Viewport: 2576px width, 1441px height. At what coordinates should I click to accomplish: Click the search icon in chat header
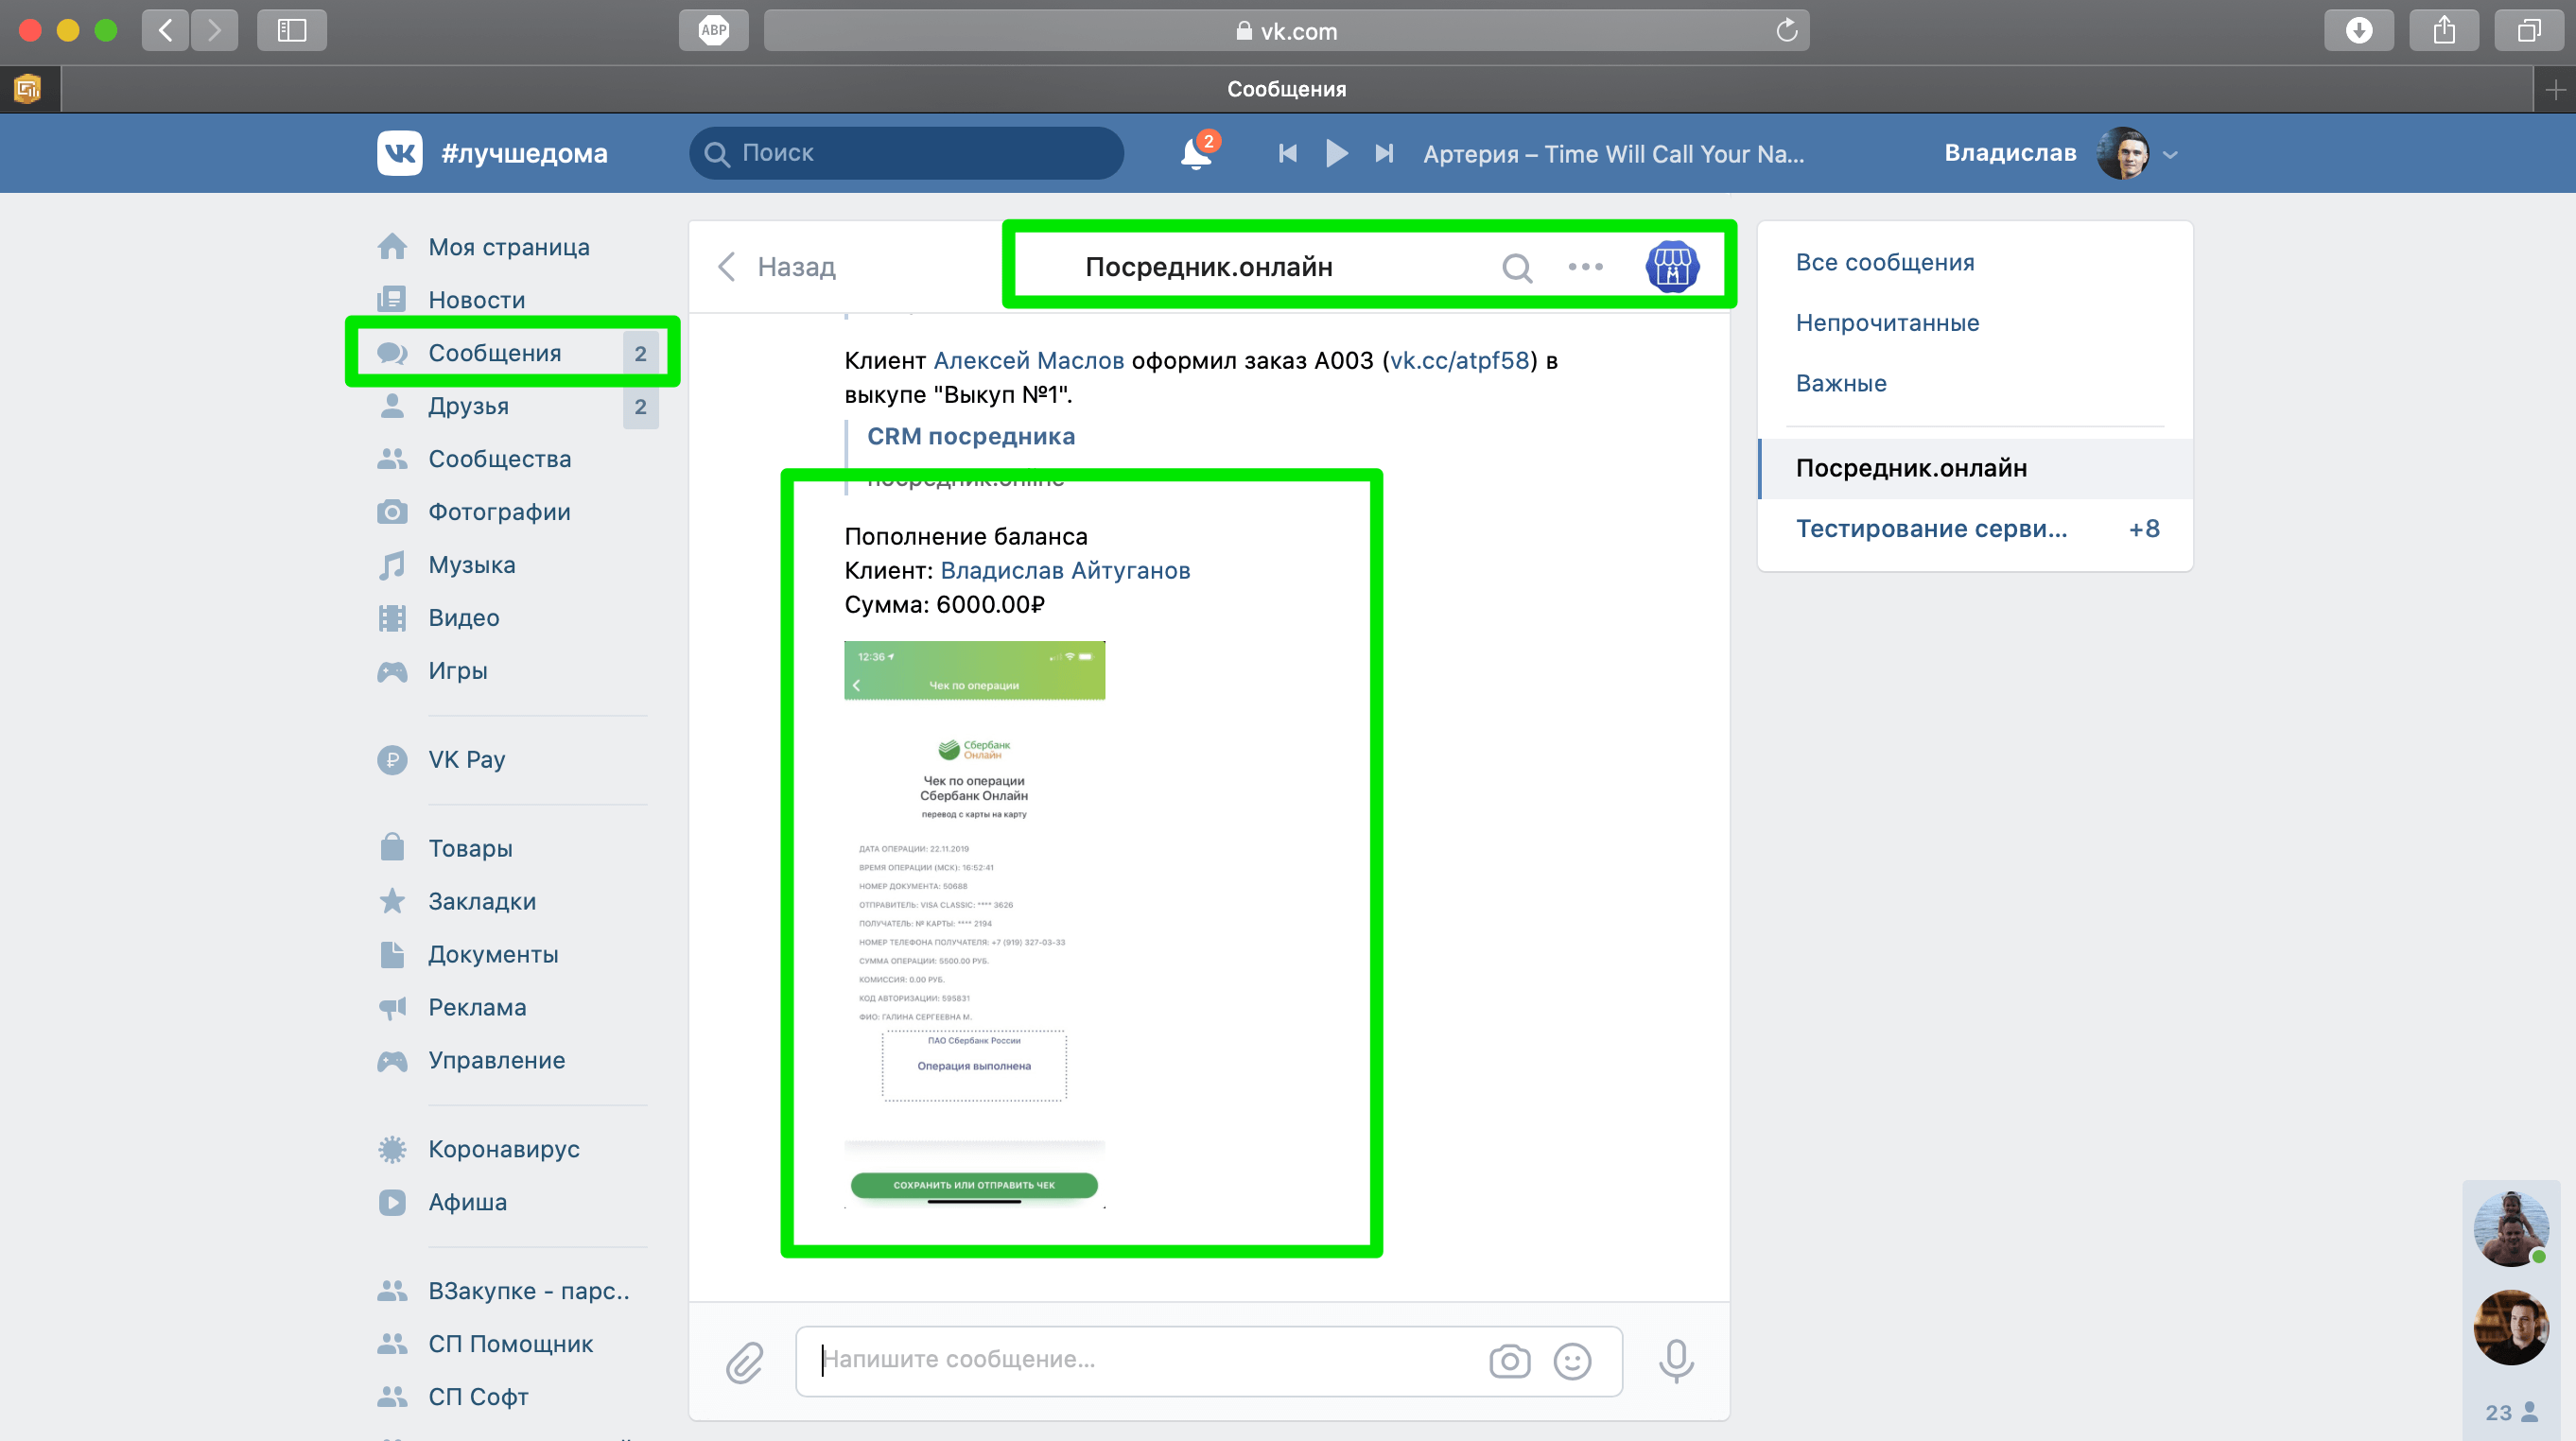pos(1516,267)
